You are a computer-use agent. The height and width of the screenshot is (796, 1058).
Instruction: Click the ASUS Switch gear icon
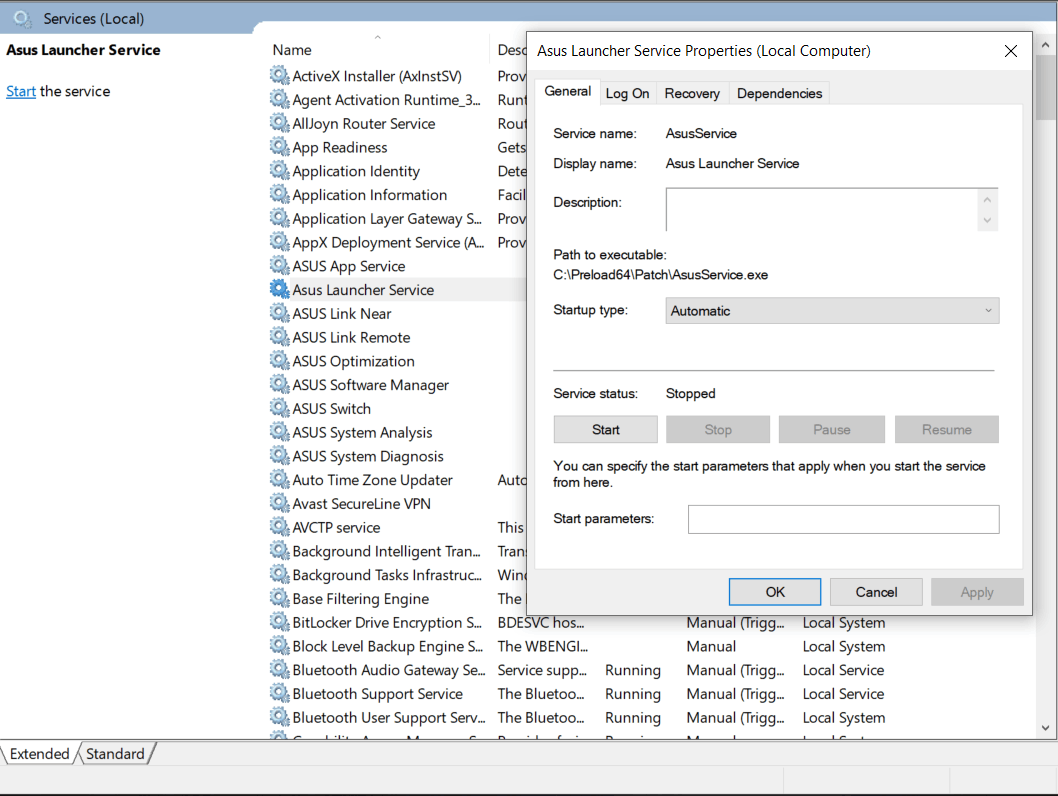coord(279,407)
